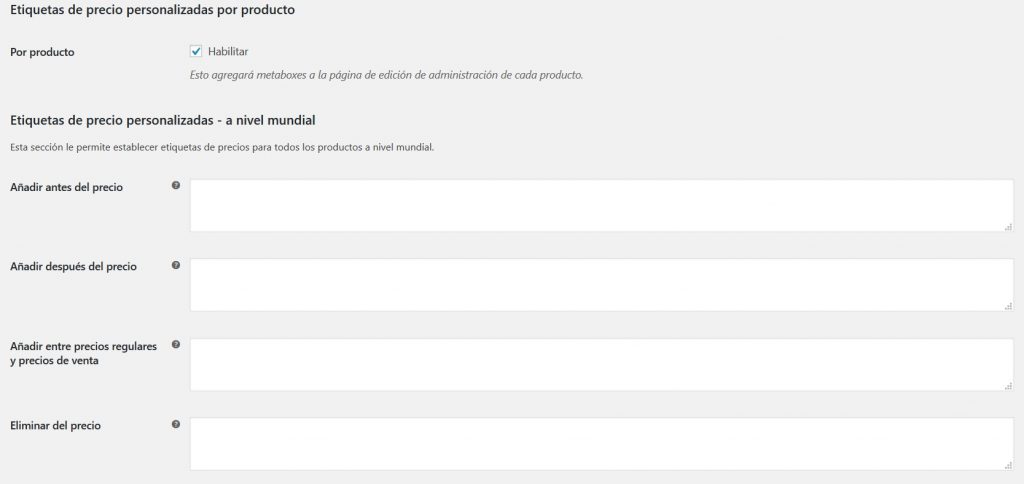Click the Eliminar del precio label
Screen dimensions: 1024x484
coord(55,426)
